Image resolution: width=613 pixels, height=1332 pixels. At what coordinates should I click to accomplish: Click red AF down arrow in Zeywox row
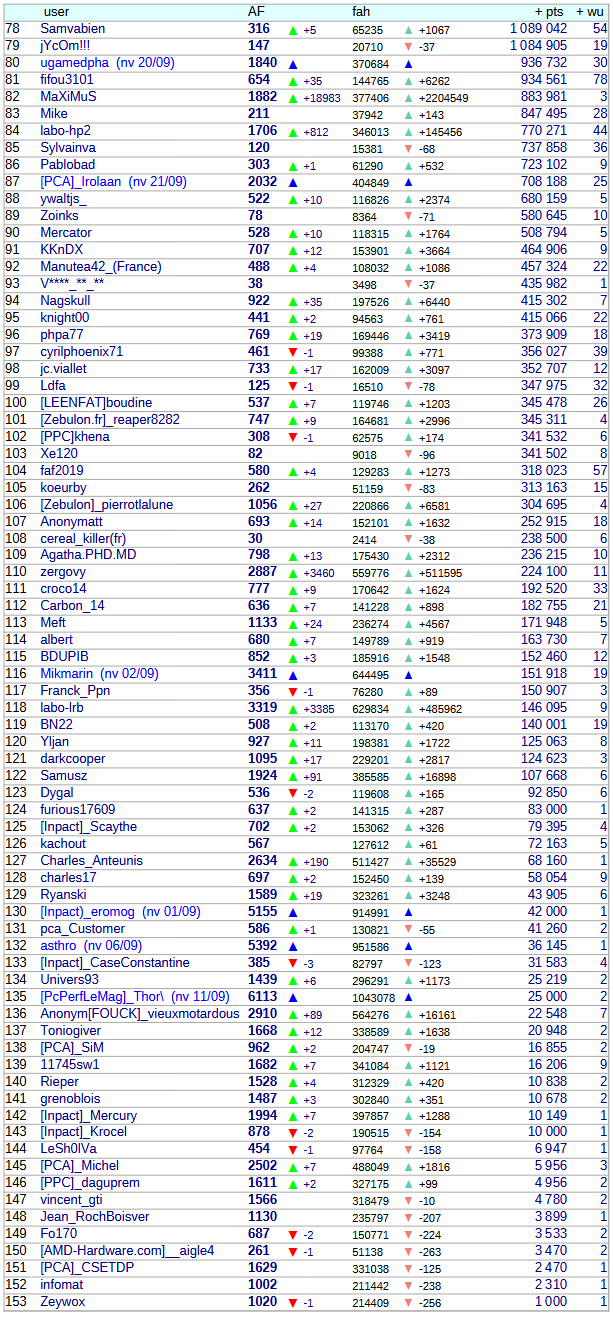click(x=293, y=1303)
